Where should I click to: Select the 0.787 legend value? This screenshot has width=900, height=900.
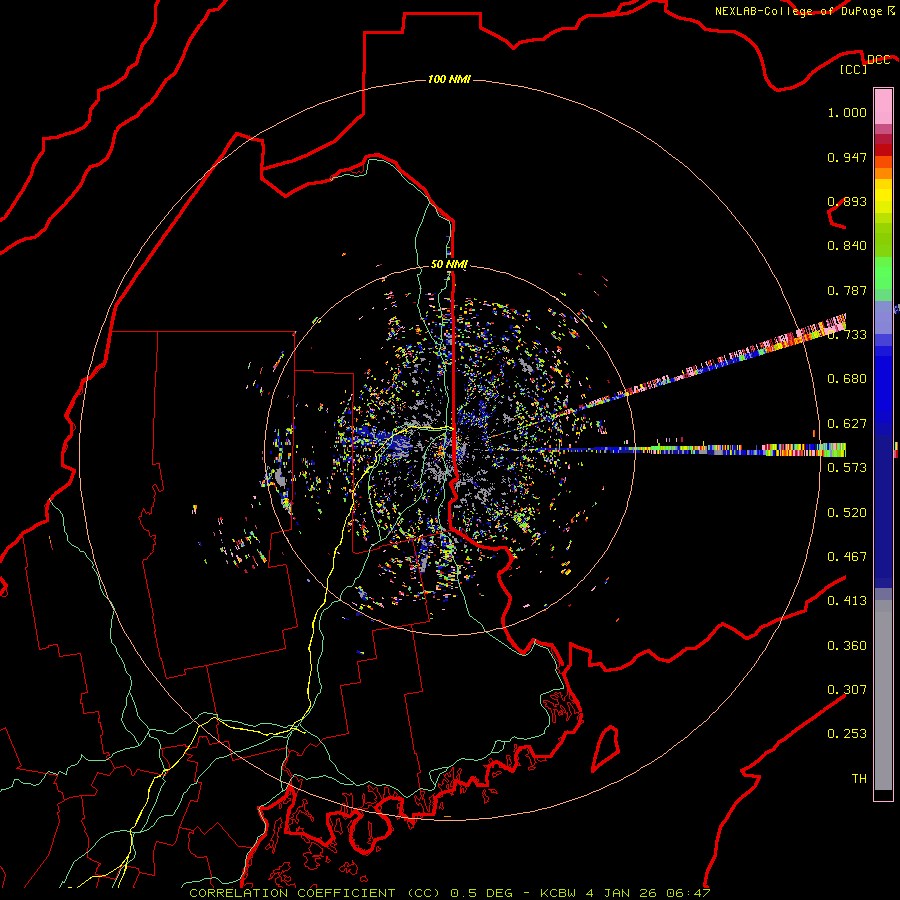847,290
